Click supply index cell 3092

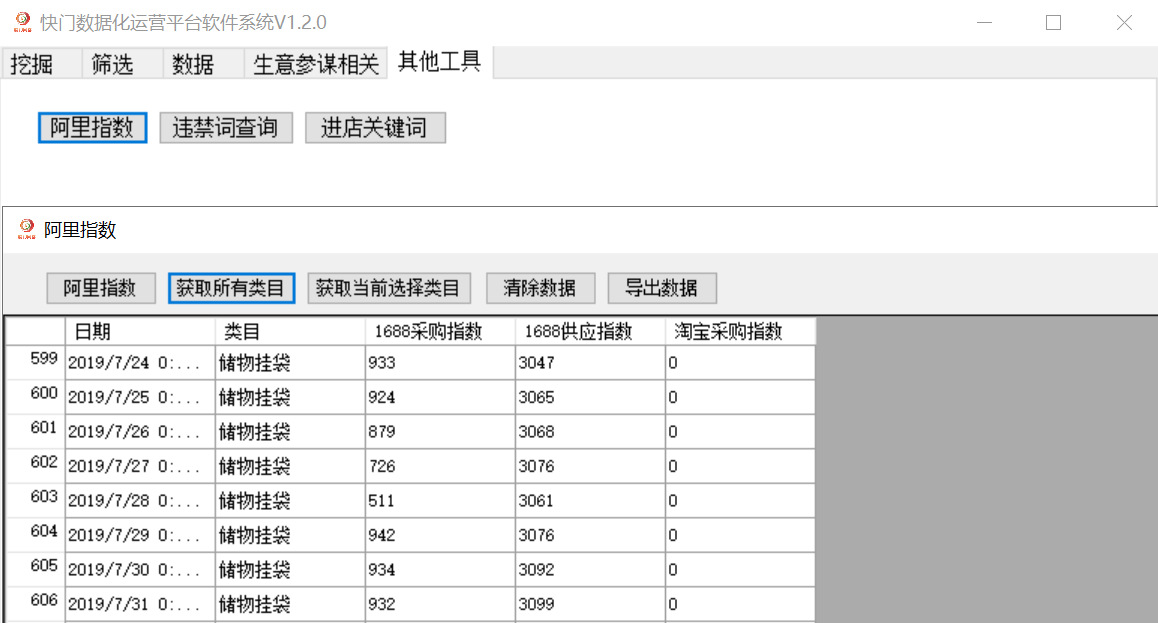click(x=590, y=570)
